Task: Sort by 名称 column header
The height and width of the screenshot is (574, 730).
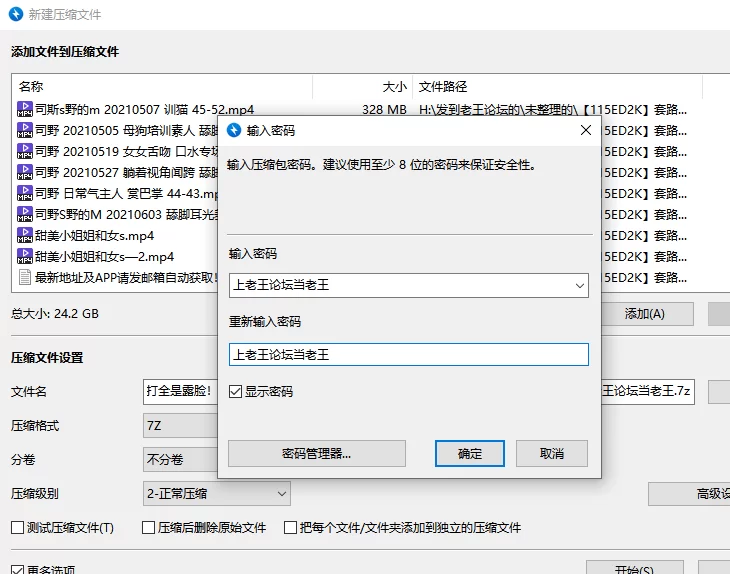Action: pyautogui.click(x=162, y=87)
